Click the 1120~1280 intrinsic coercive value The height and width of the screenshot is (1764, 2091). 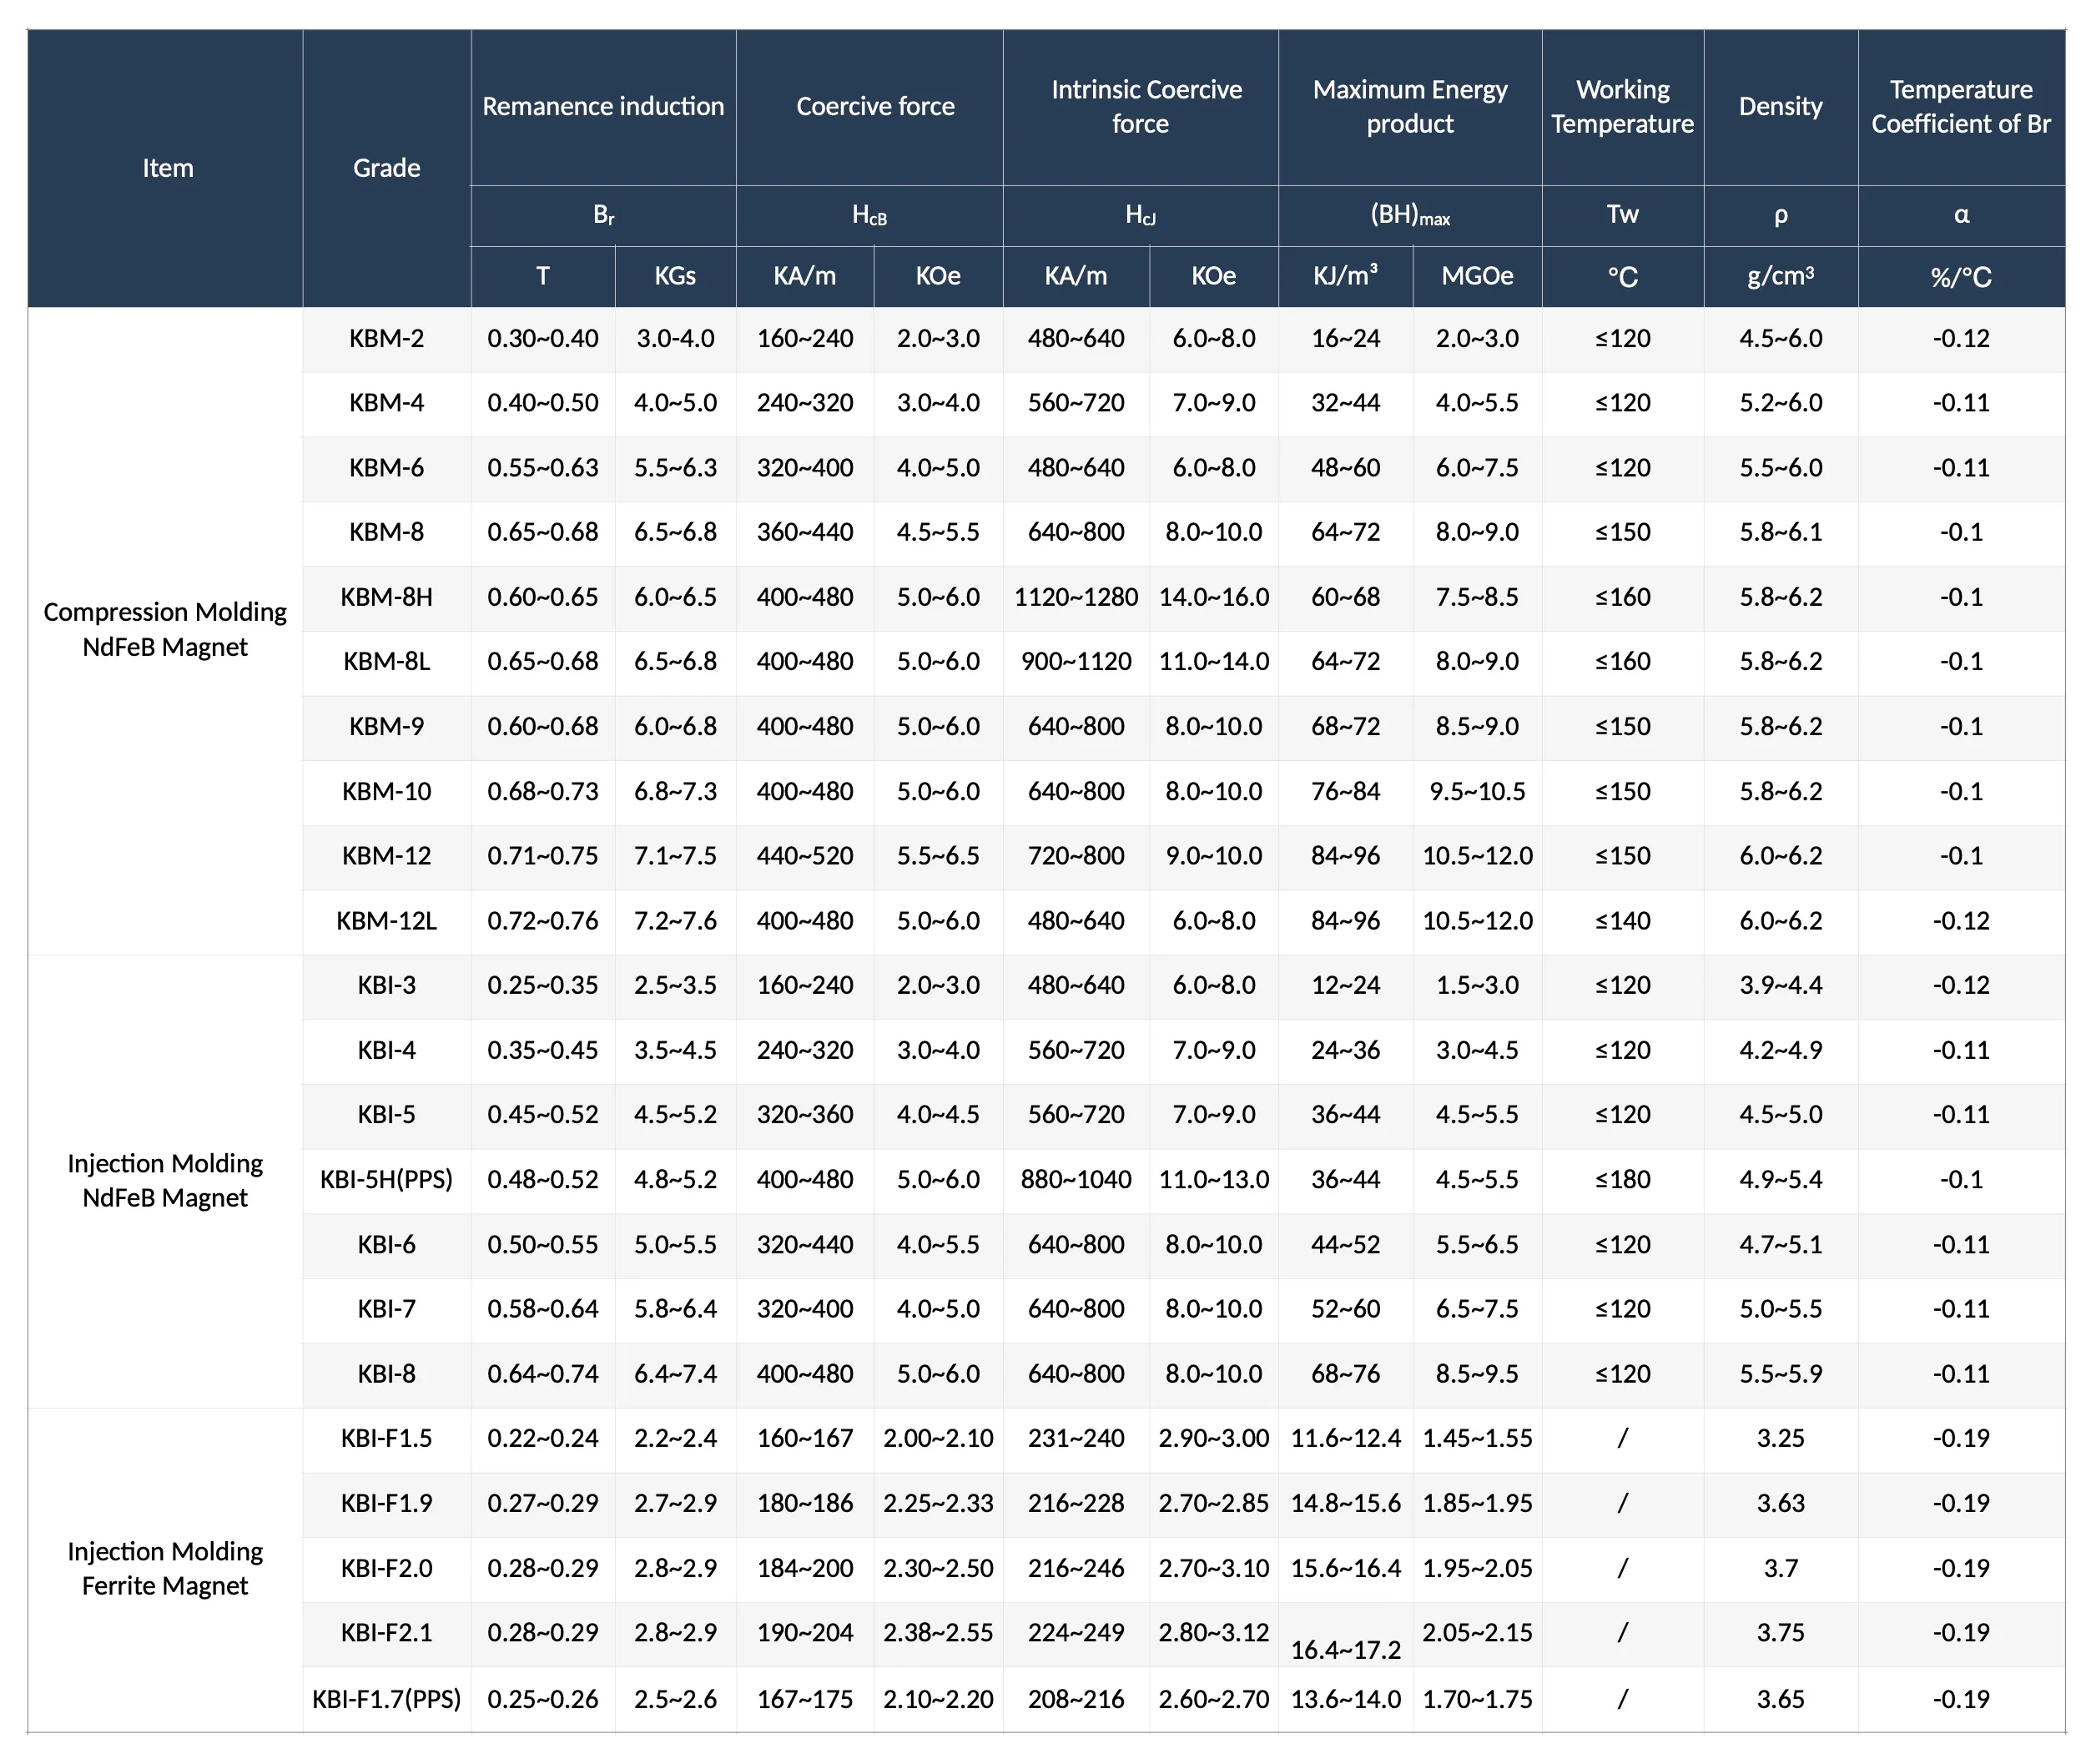(x=1076, y=597)
